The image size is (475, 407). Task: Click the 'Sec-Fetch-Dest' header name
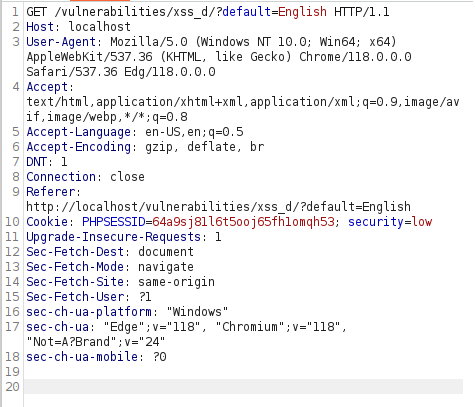[x=75, y=252]
